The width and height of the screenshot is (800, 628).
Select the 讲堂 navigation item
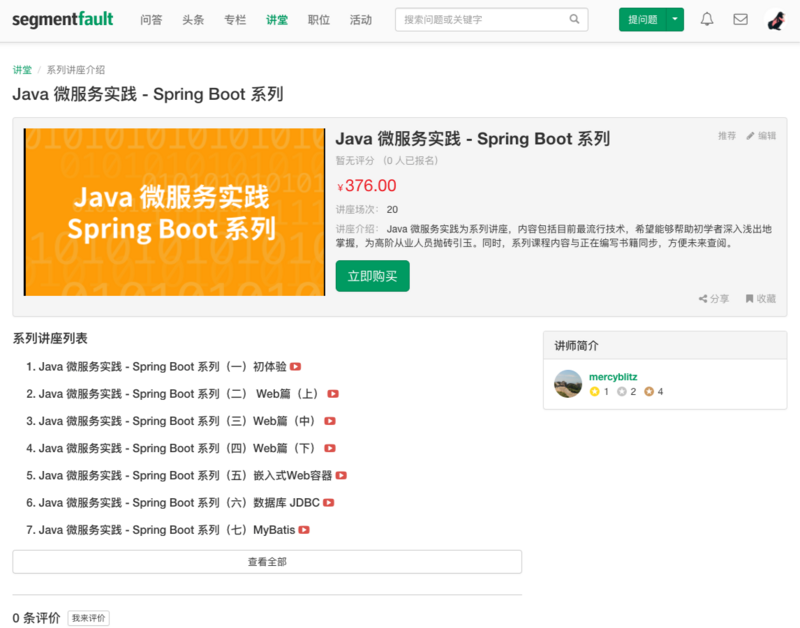click(276, 19)
